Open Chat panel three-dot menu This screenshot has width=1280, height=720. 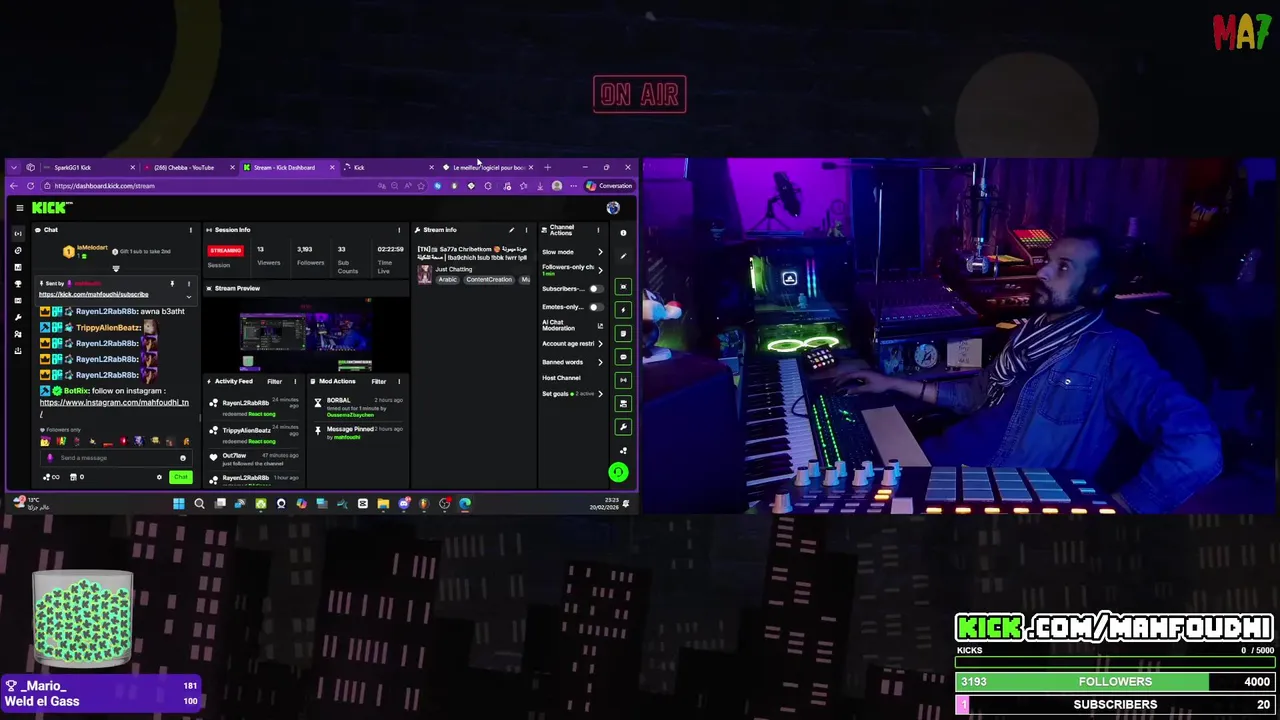pos(191,230)
